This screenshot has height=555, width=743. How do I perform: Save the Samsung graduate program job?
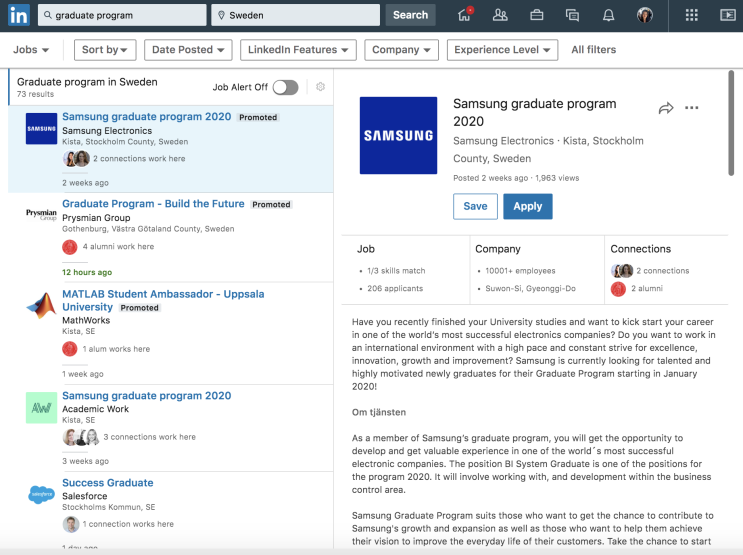[x=475, y=206]
